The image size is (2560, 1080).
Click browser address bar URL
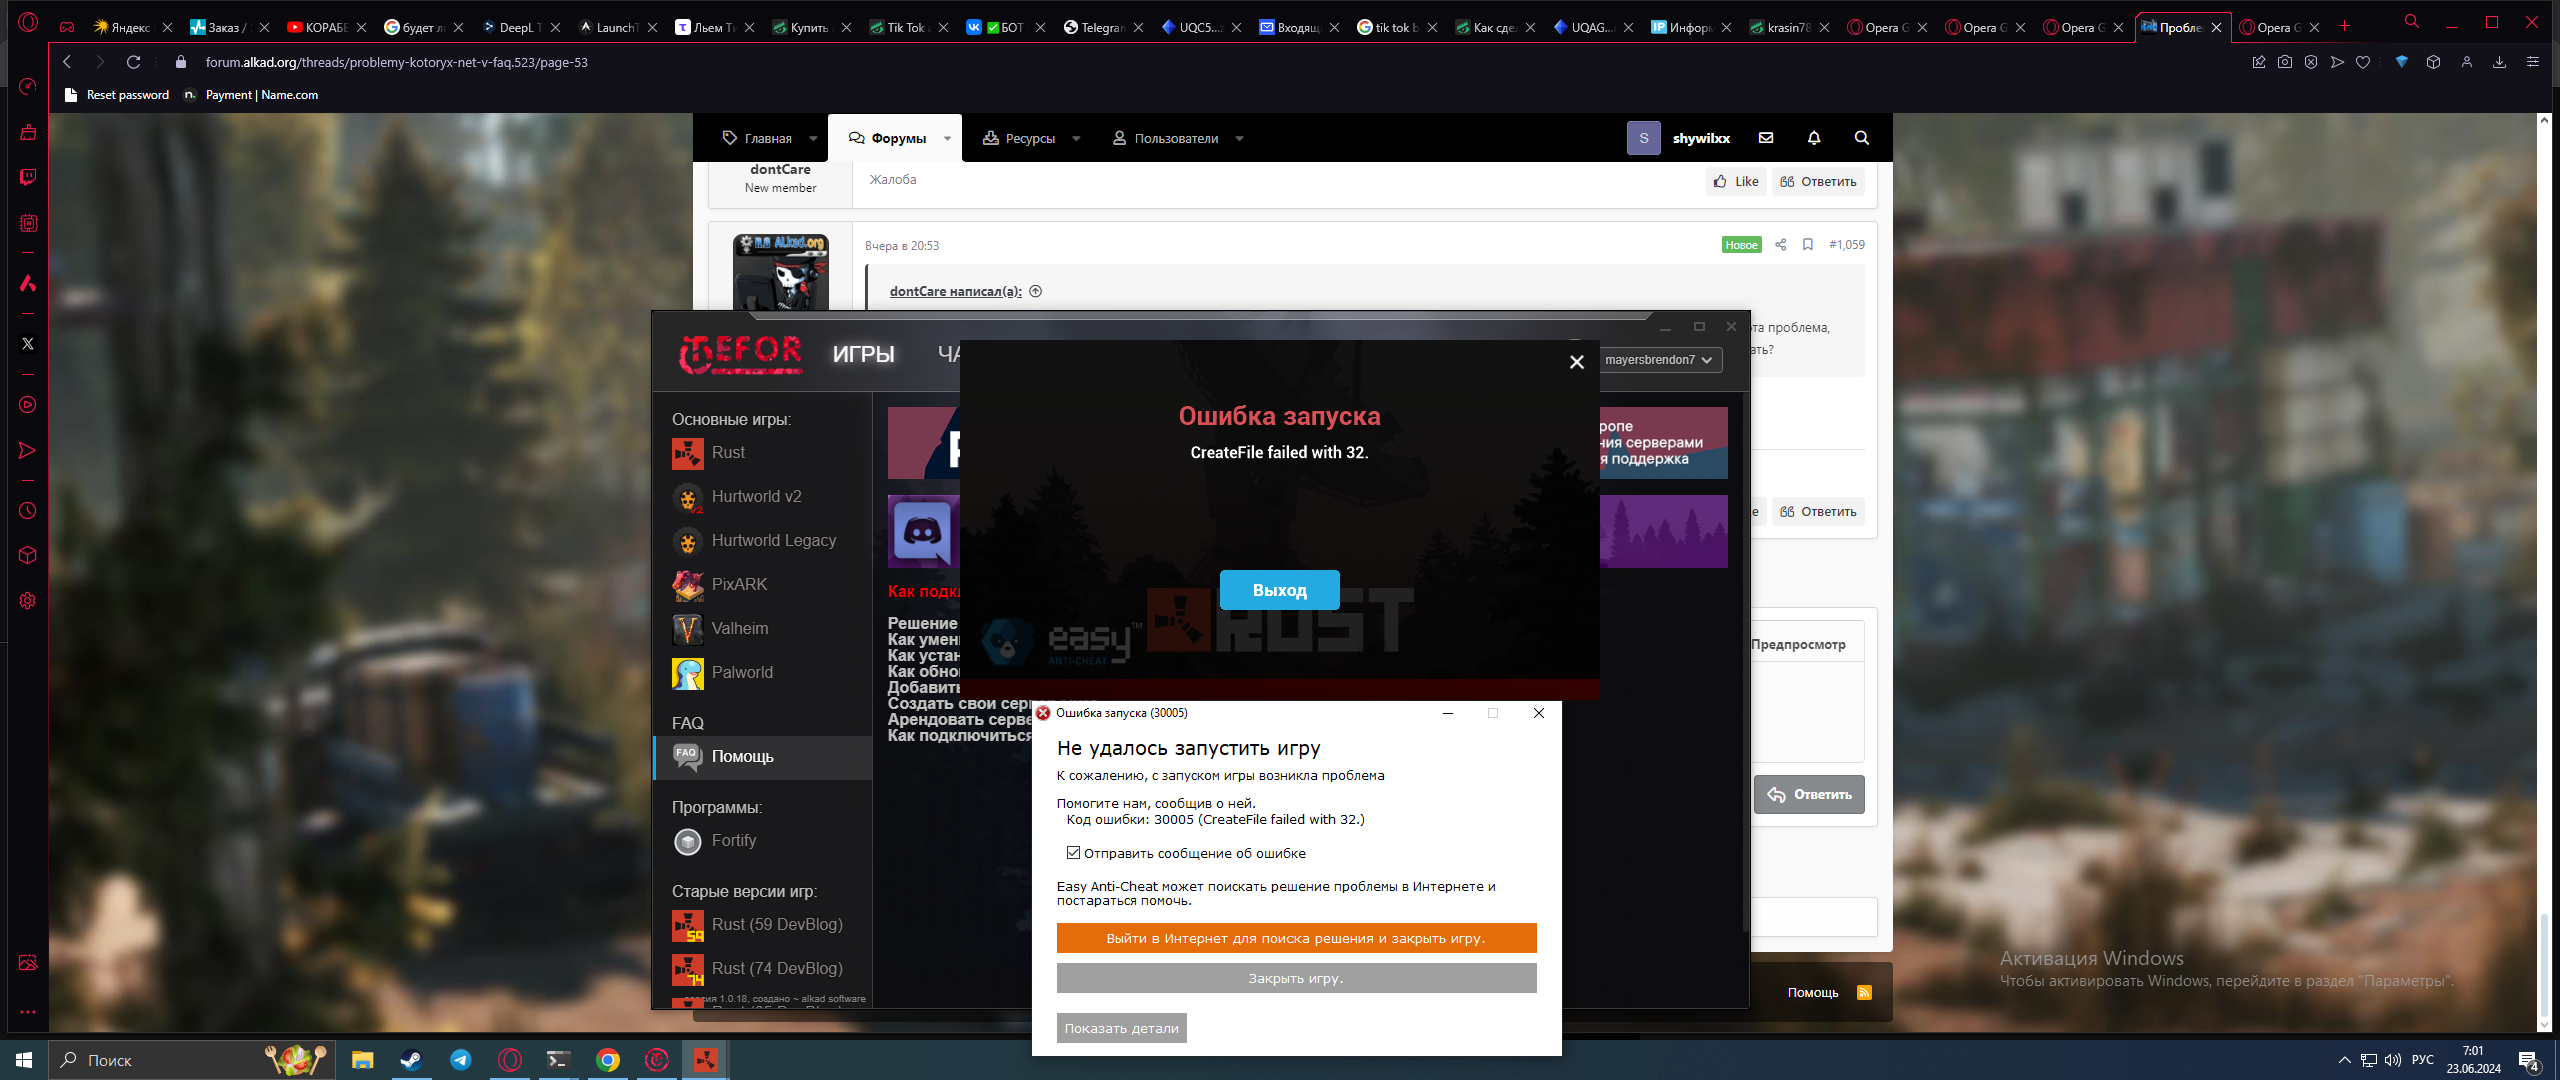point(396,62)
